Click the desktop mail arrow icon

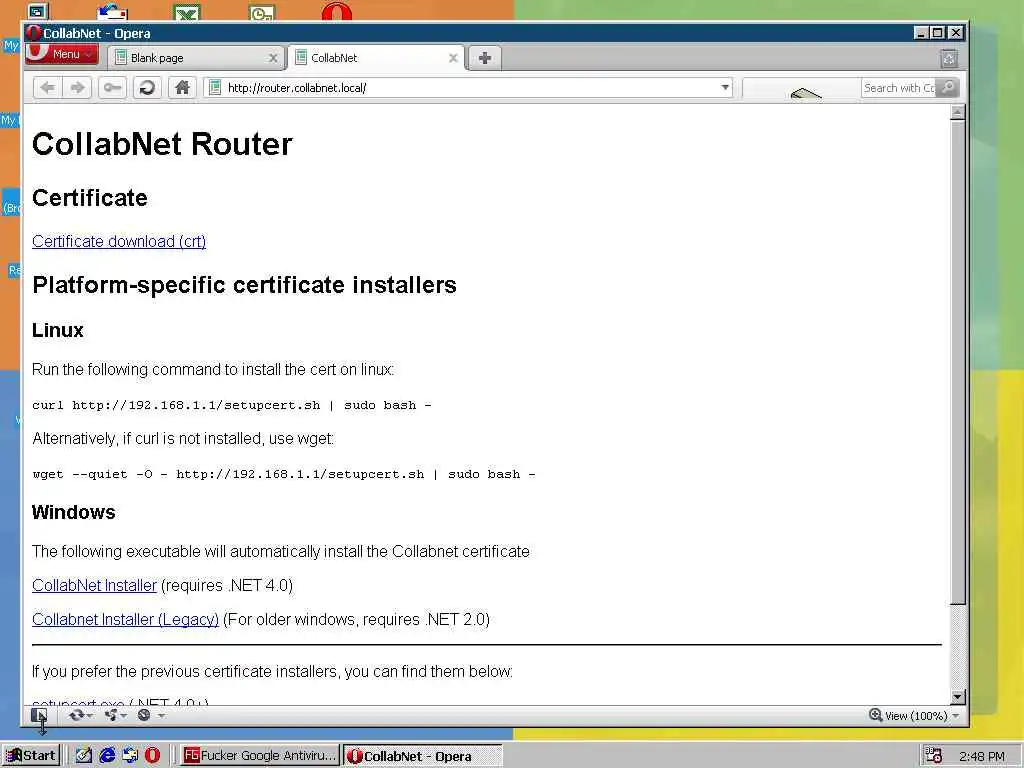(112, 12)
